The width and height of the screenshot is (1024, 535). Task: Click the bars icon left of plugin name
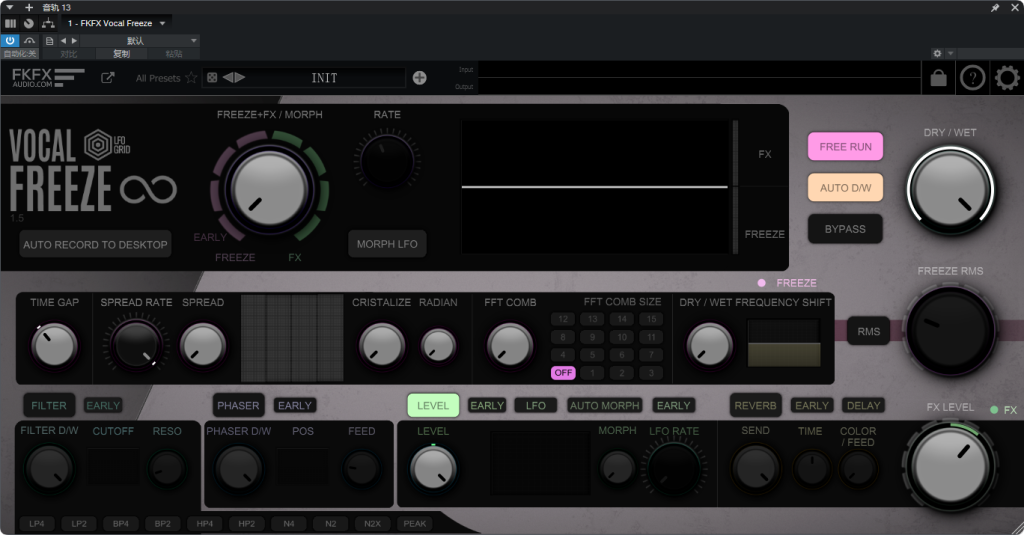click(10, 23)
